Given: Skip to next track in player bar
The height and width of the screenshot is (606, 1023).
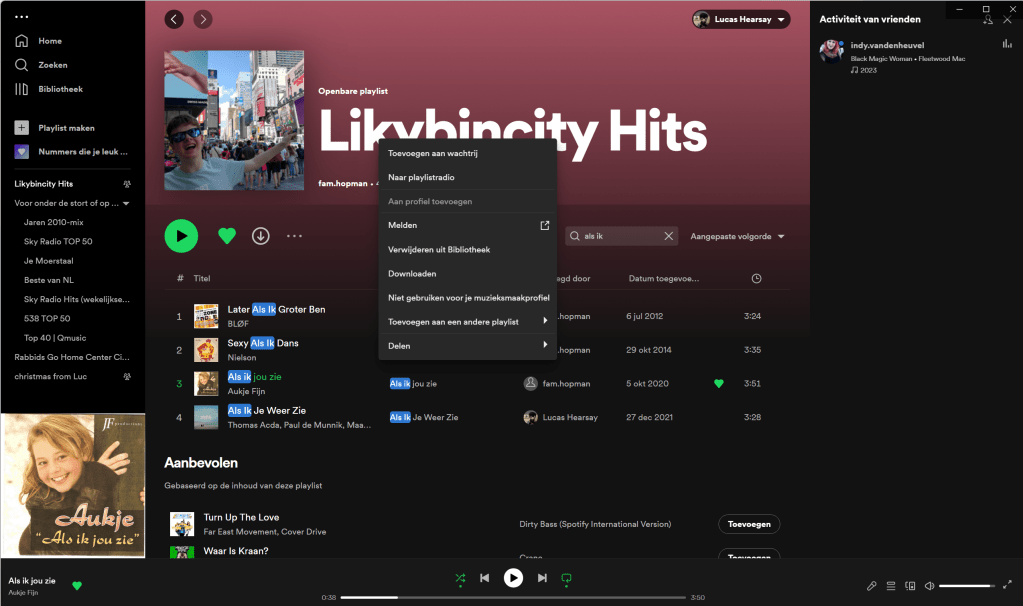Looking at the screenshot, I should click(542, 578).
